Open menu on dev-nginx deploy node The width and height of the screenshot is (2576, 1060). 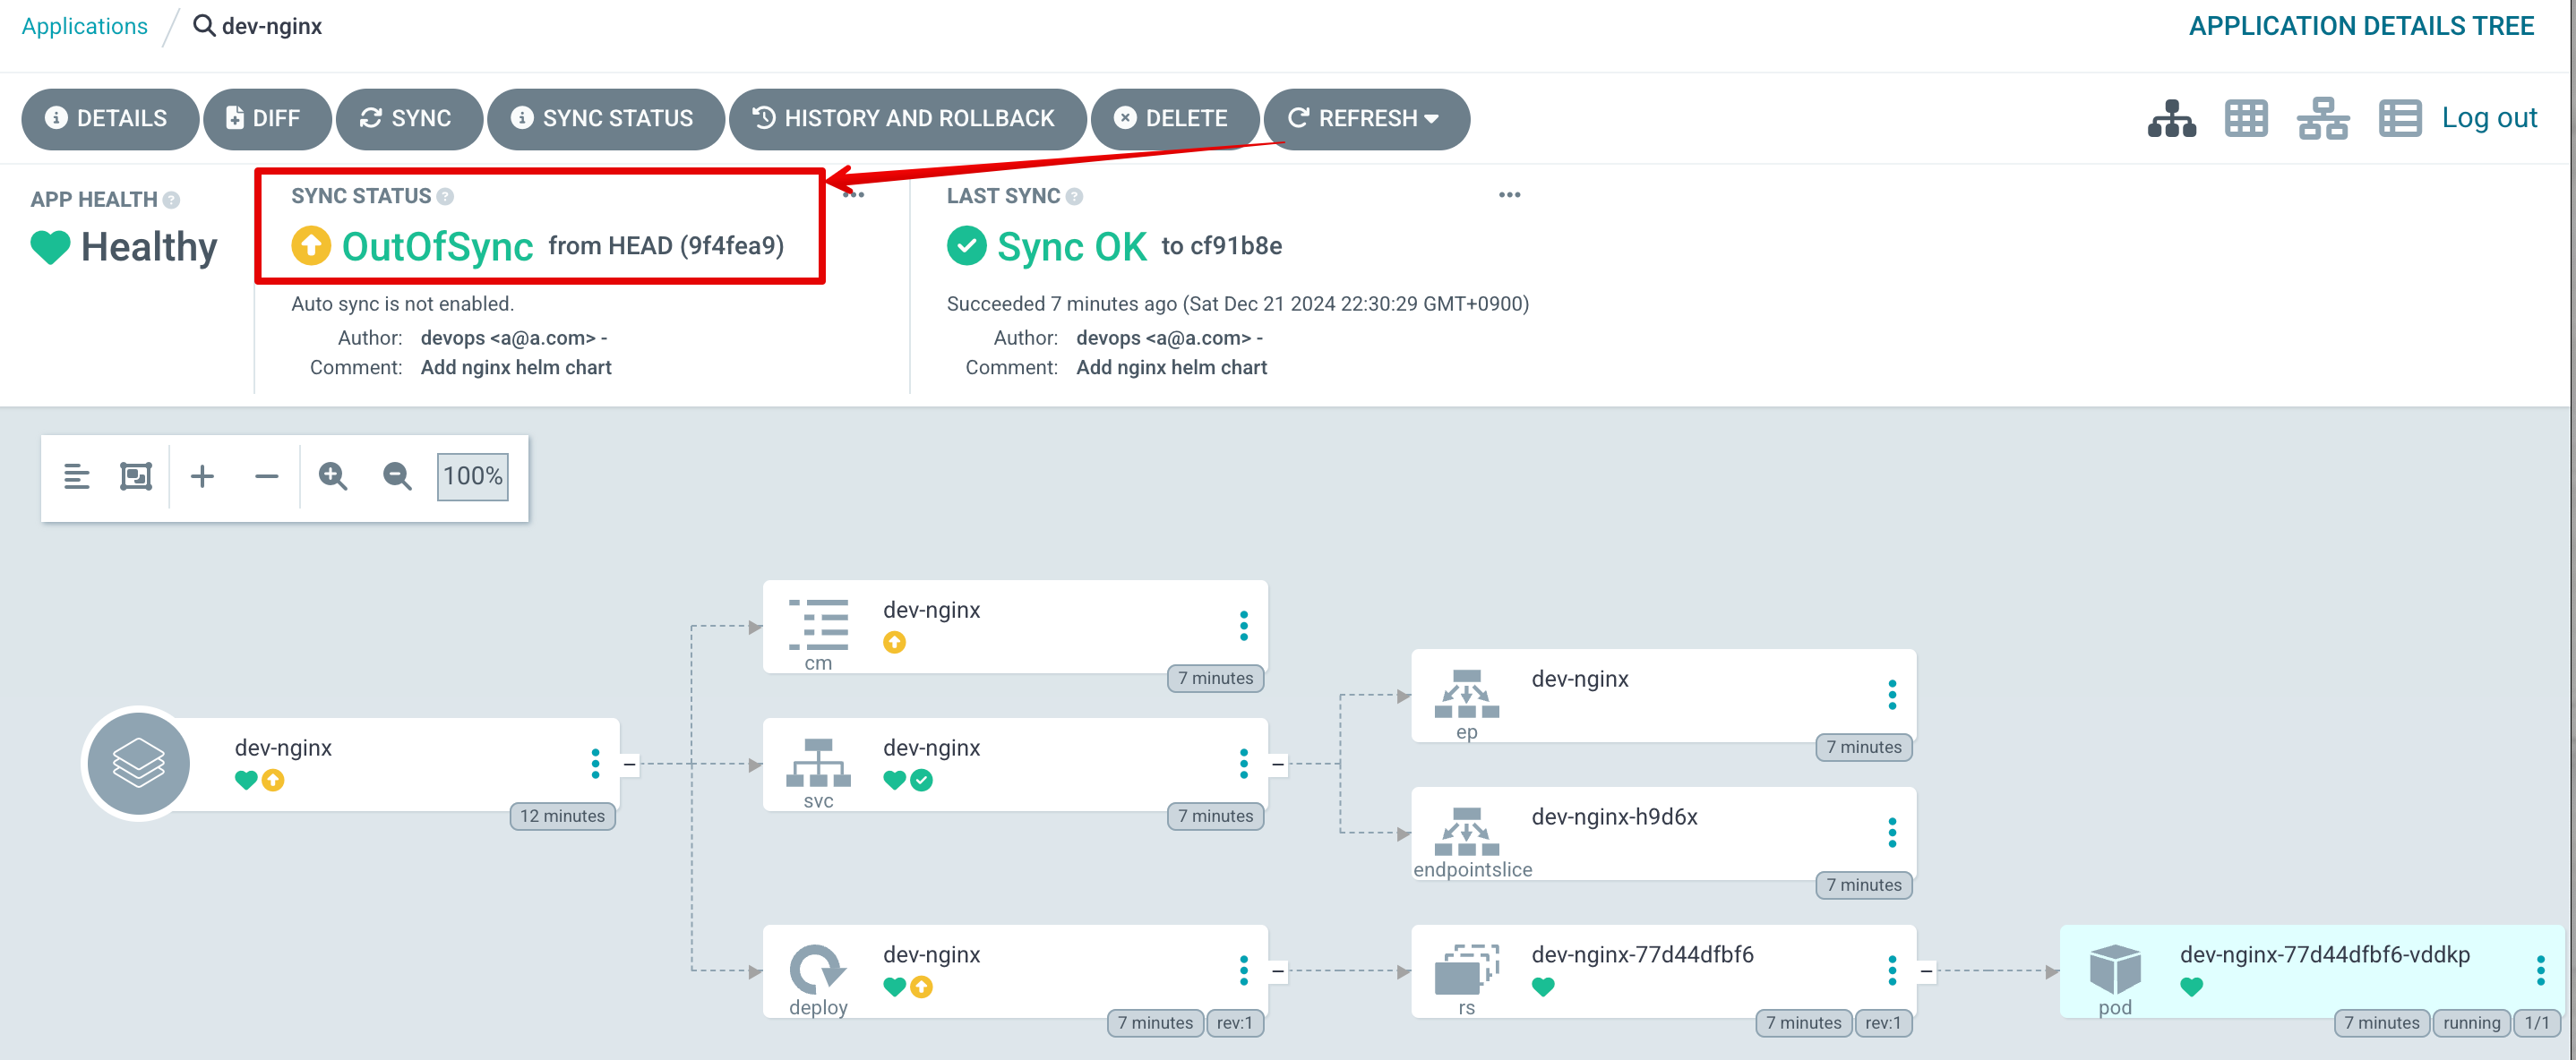point(1243,970)
